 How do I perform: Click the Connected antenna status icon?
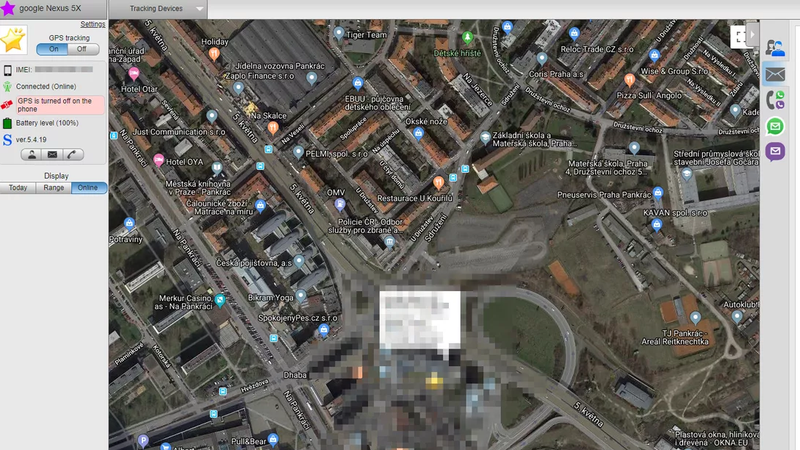pos(7,87)
